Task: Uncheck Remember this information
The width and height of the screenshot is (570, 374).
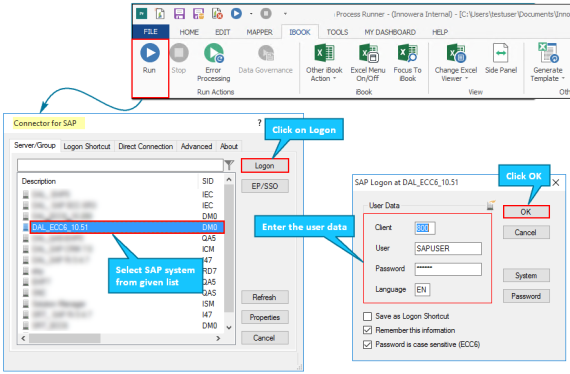Action: [368, 330]
